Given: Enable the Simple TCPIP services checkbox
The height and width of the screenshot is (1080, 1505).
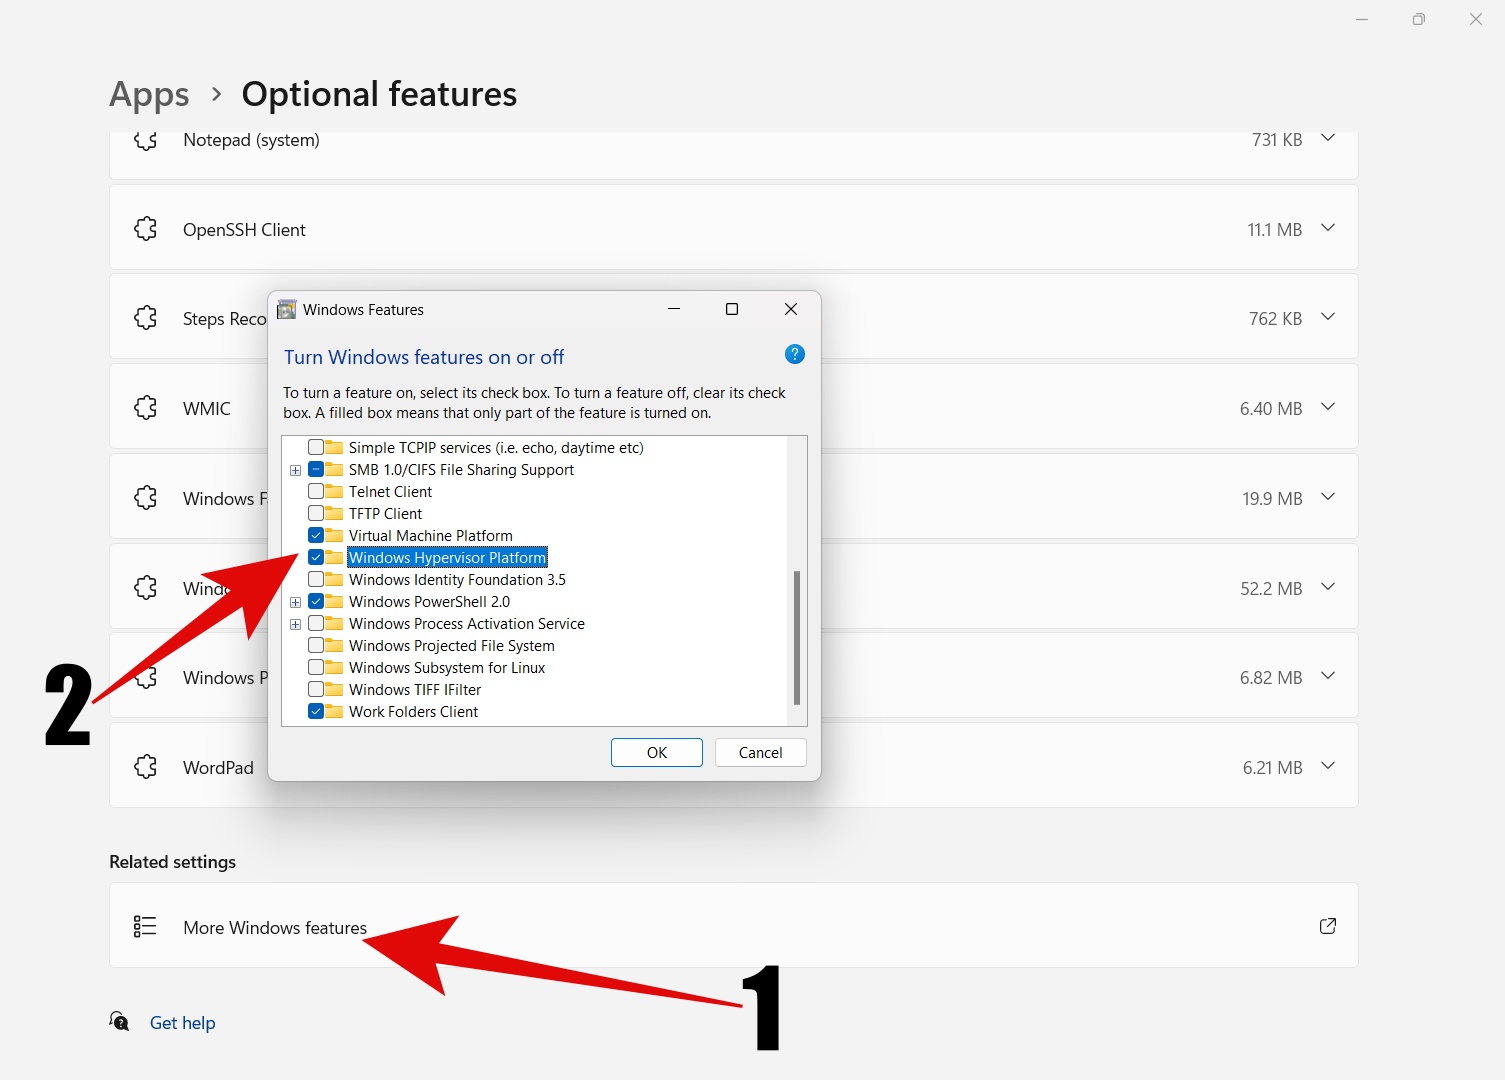Looking at the screenshot, I should tap(316, 447).
